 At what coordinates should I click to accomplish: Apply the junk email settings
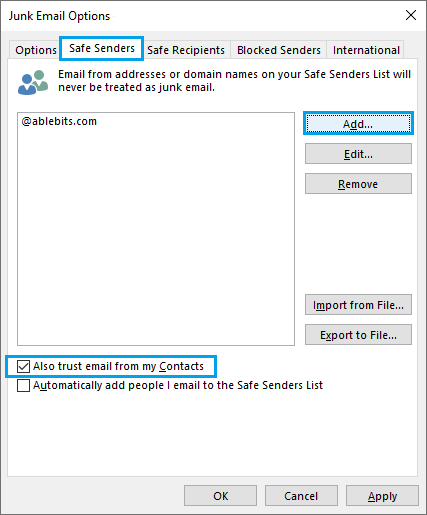coord(382,496)
